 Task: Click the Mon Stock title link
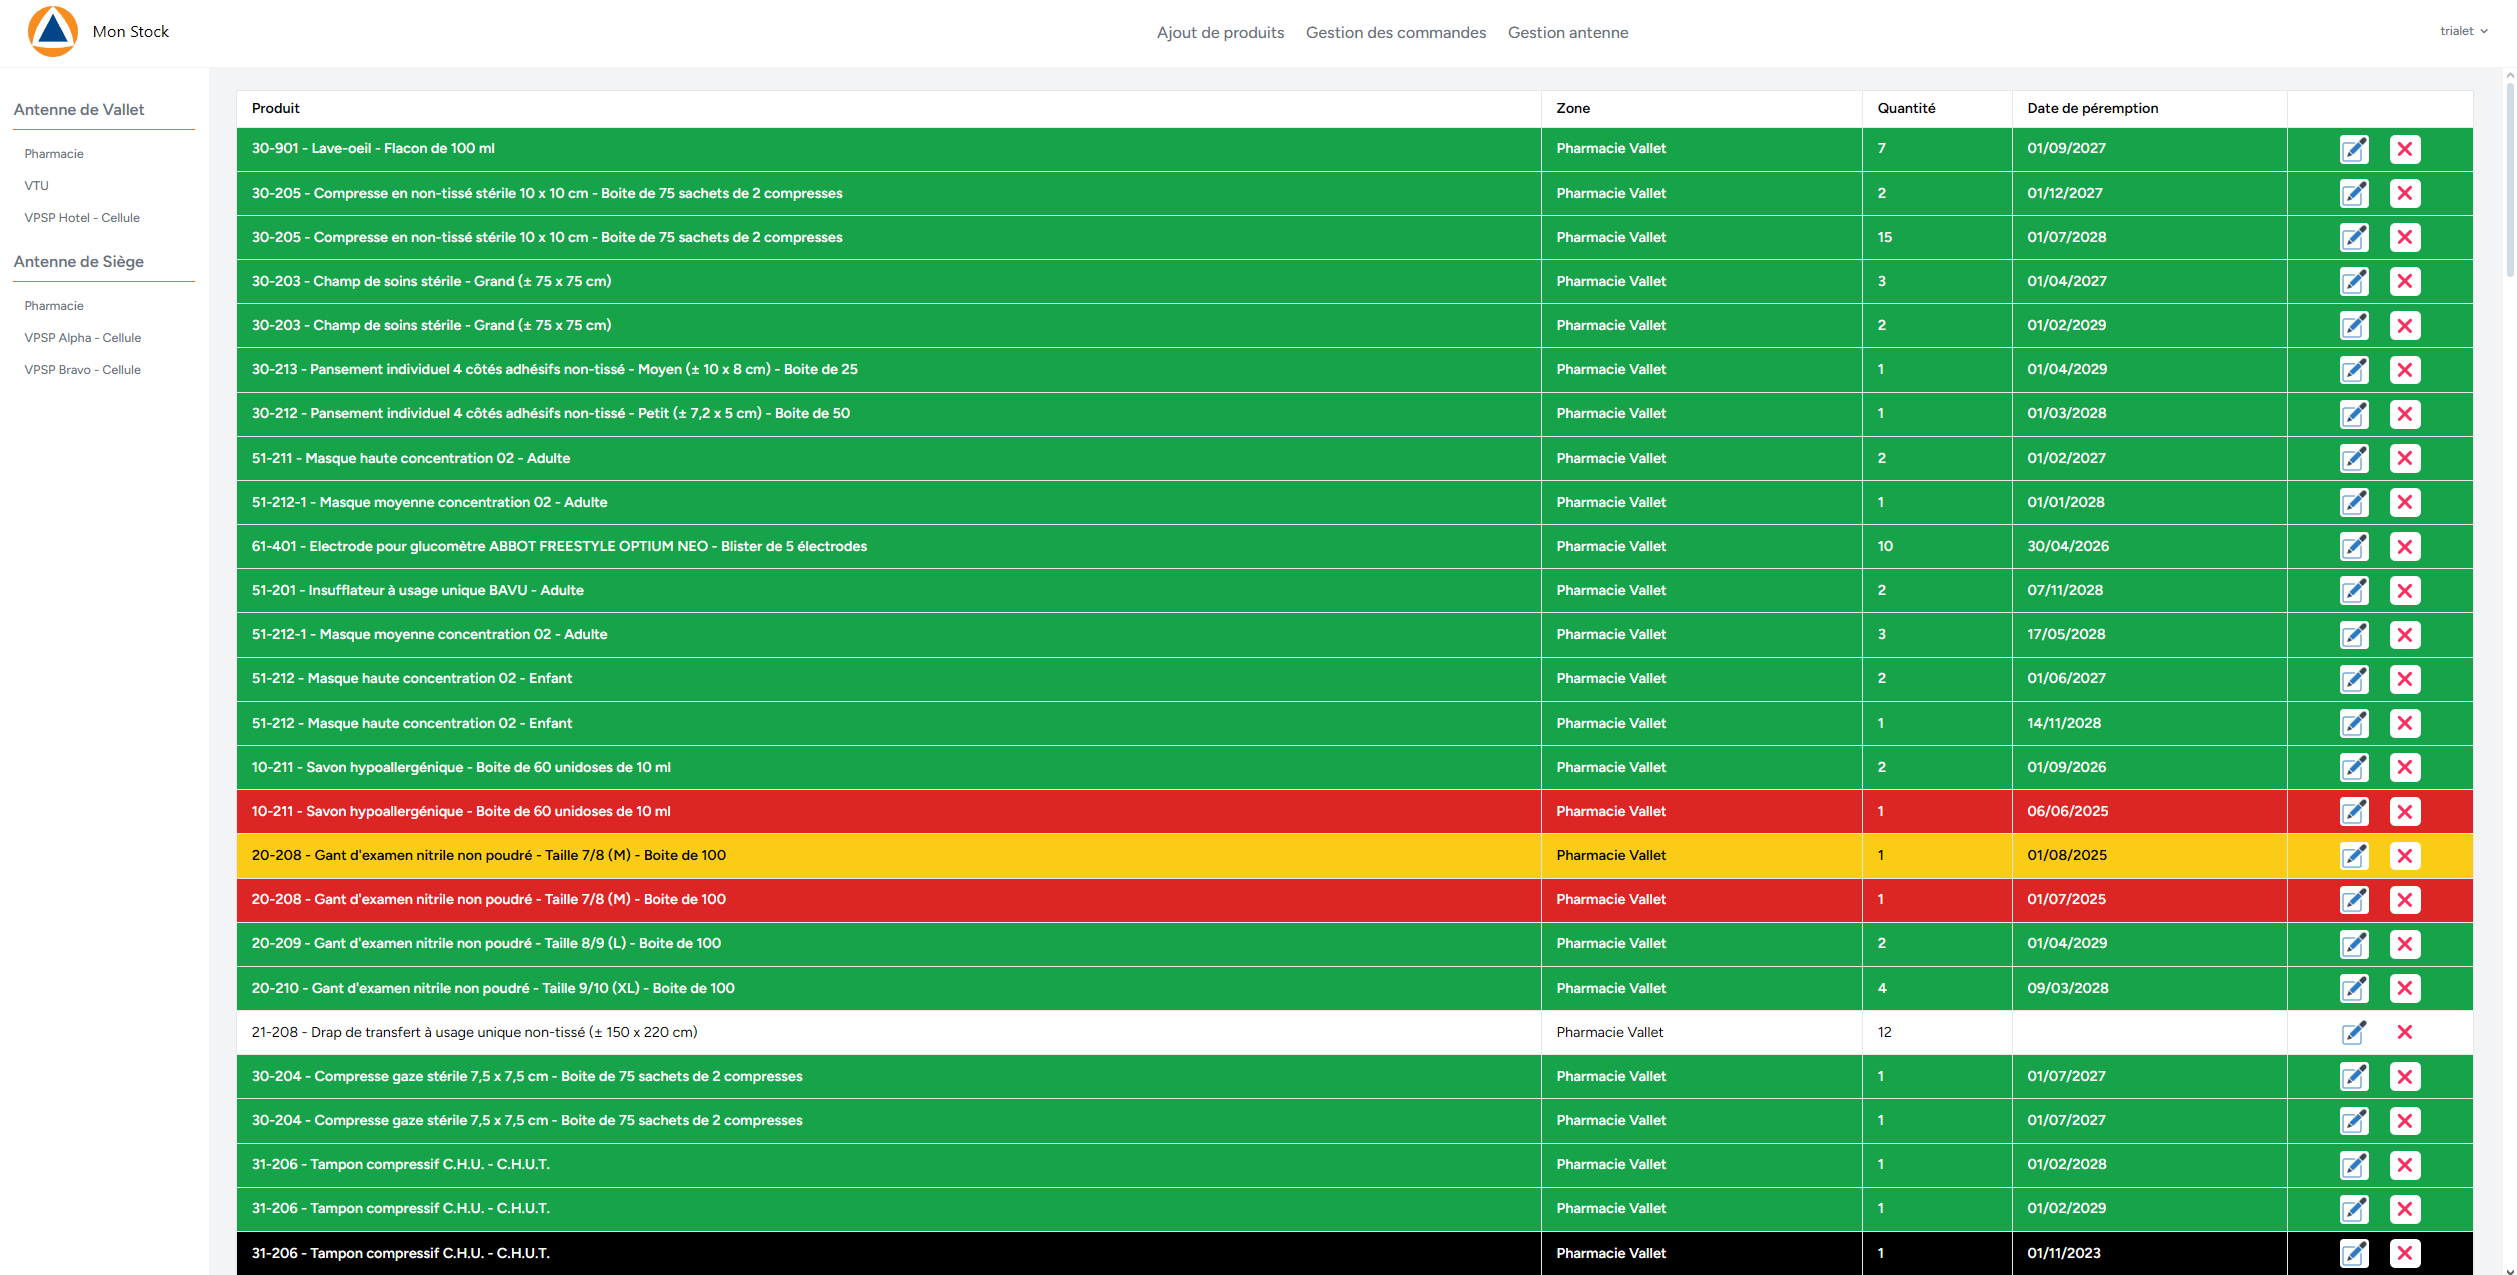131,31
